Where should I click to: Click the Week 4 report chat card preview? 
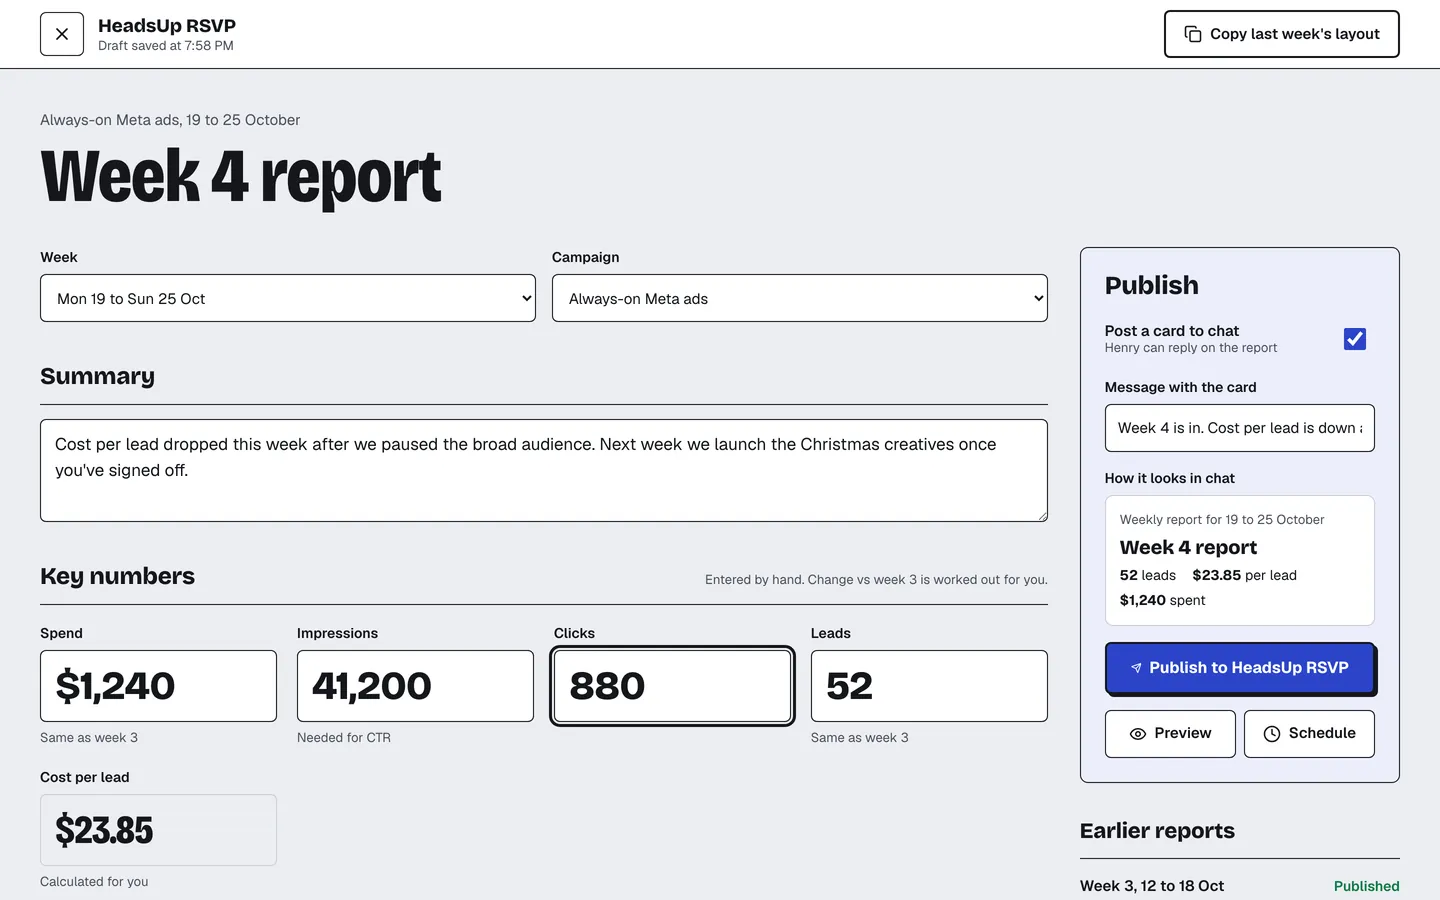tap(1240, 560)
